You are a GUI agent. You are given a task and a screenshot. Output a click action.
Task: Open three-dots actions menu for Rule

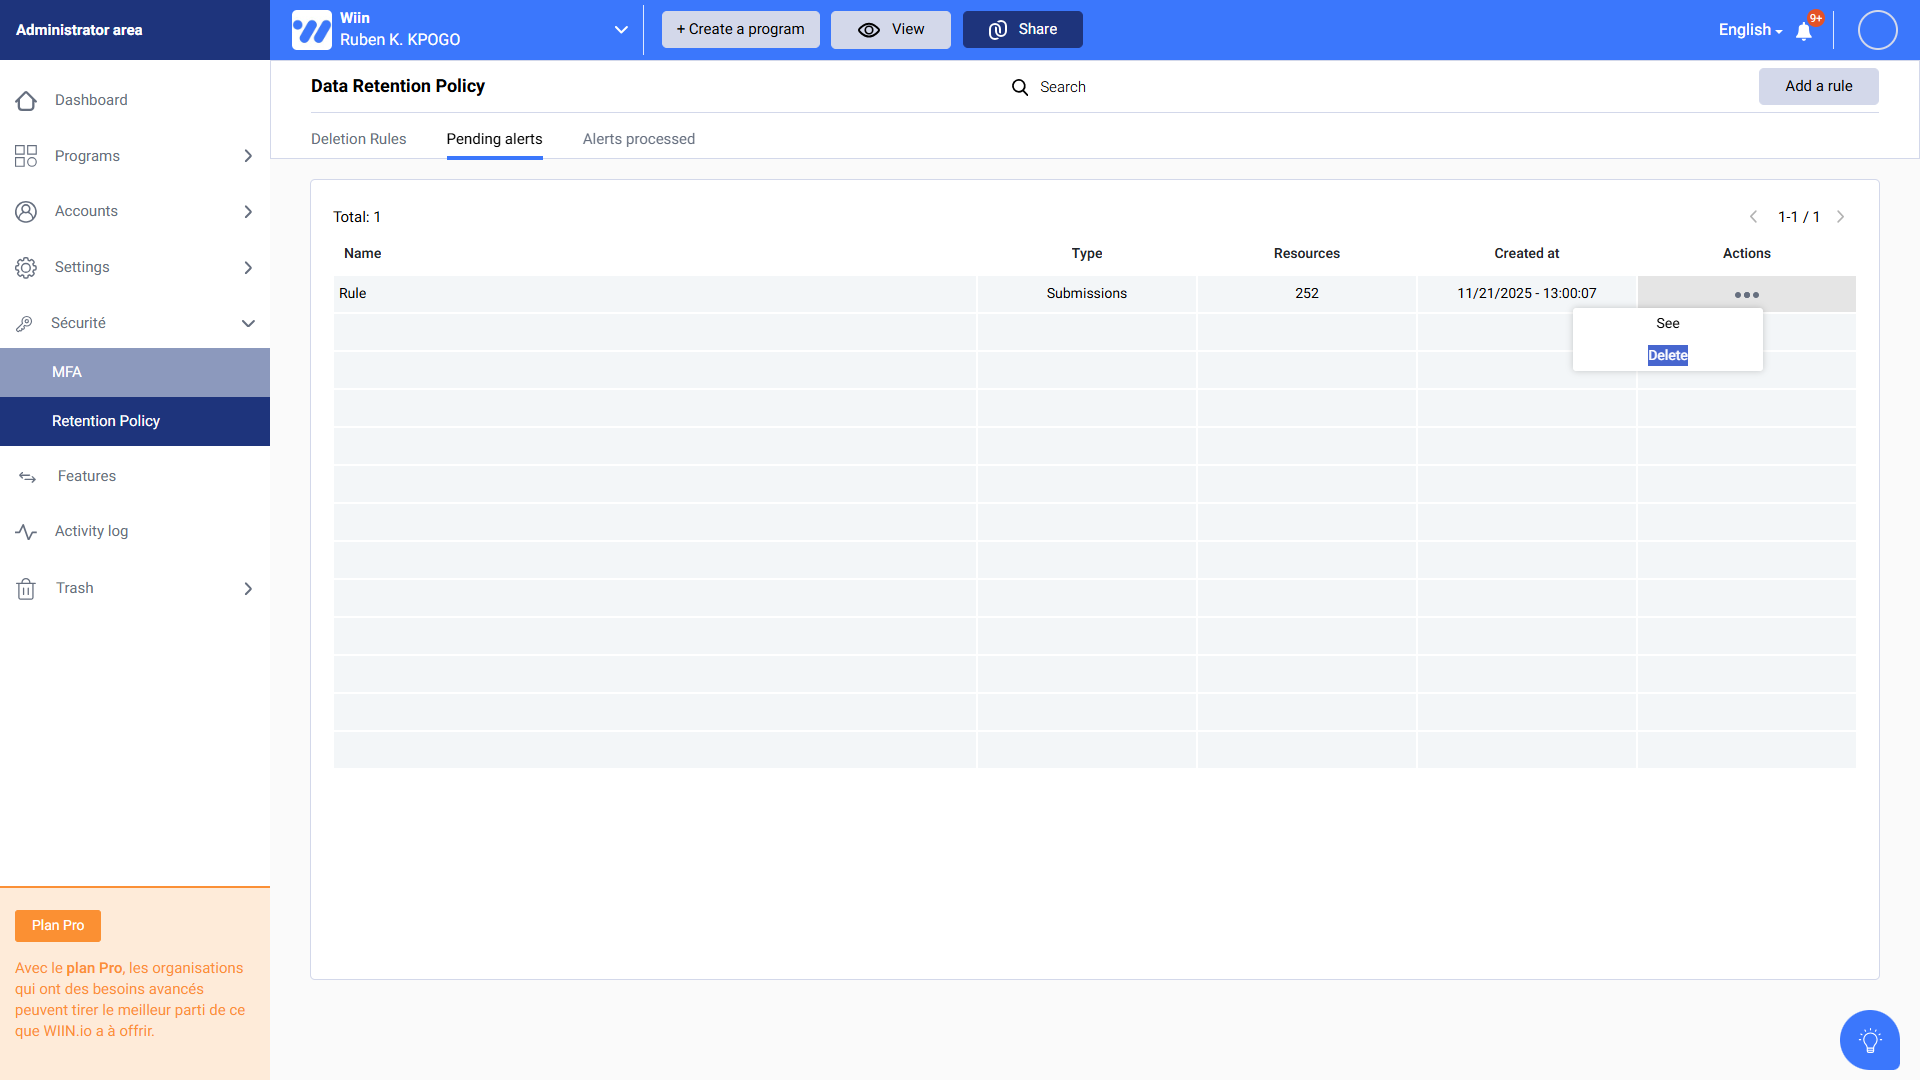[1746, 295]
